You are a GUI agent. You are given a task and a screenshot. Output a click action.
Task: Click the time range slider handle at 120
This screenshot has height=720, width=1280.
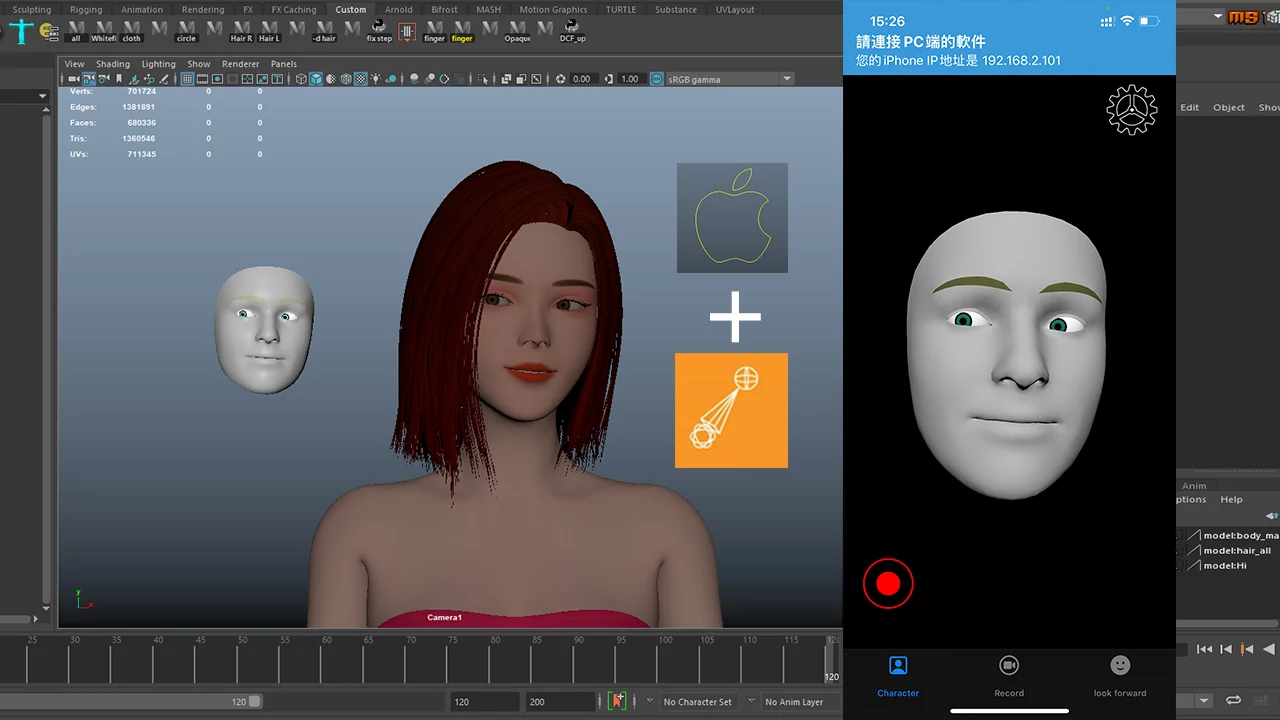(254, 702)
